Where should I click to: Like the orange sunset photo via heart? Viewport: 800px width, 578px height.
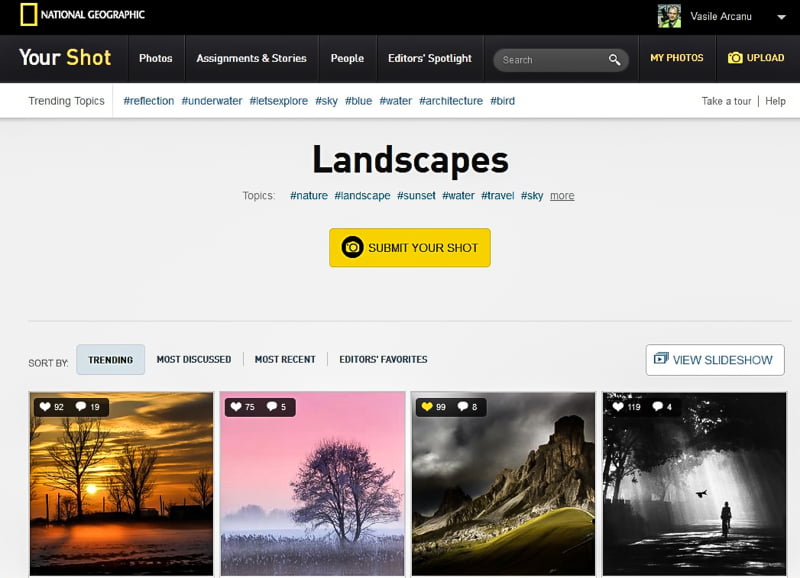pyautogui.click(x=45, y=407)
